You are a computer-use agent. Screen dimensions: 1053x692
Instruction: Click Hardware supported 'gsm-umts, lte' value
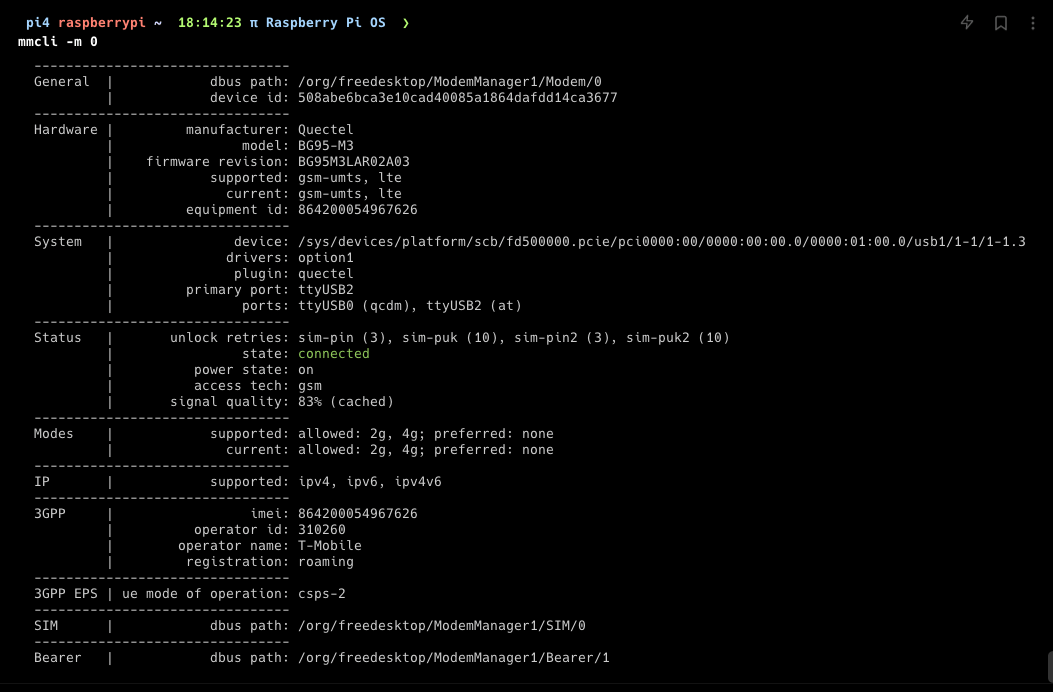click(350, 178)
